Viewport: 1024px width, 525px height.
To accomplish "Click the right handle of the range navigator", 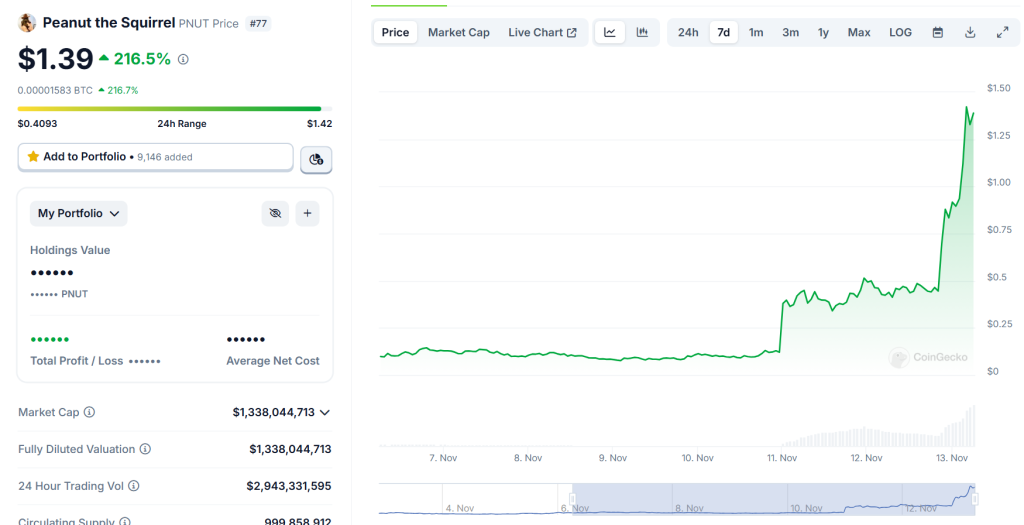I will click(975, 500).
